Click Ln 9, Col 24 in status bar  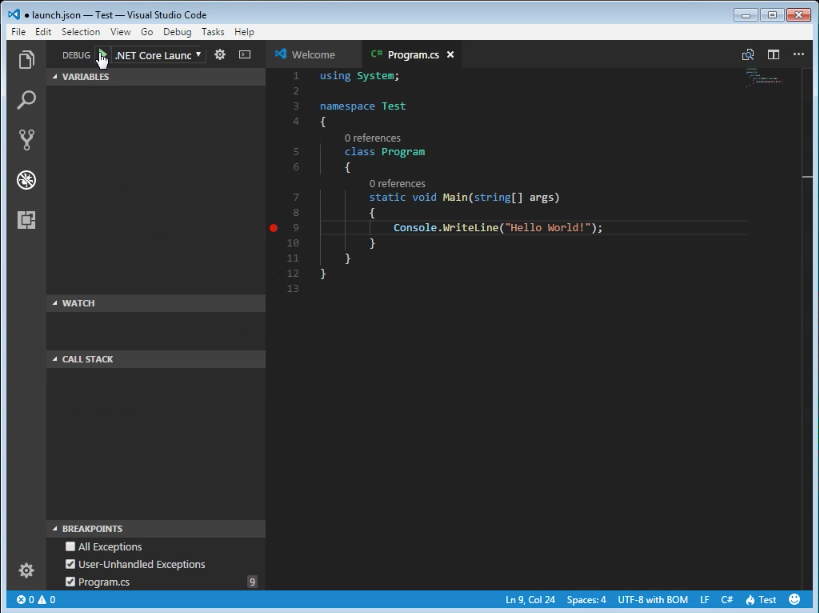coord(530,599)
